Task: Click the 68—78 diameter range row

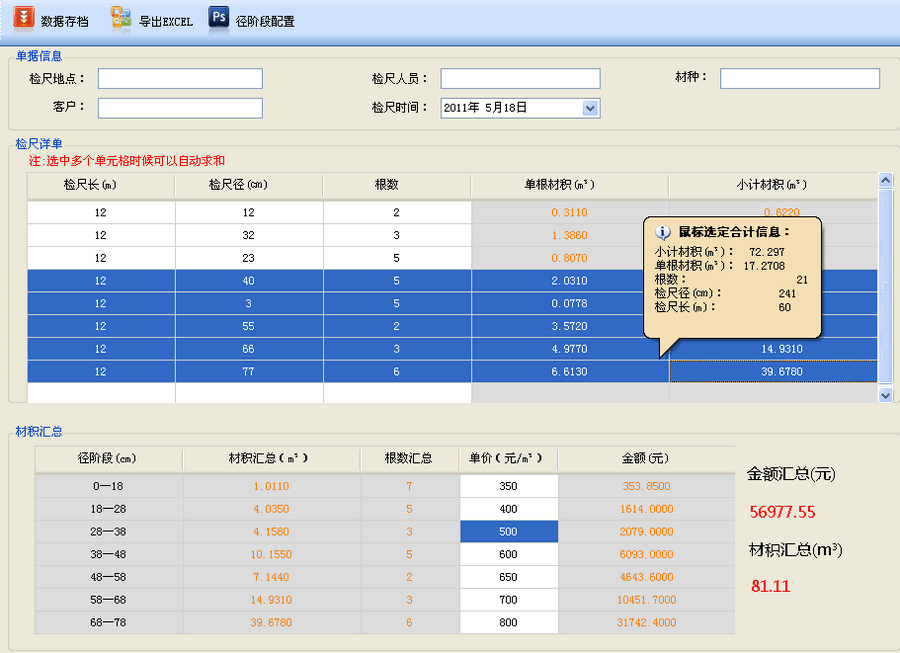Action: pyautogui.click(x=109, y=622)
